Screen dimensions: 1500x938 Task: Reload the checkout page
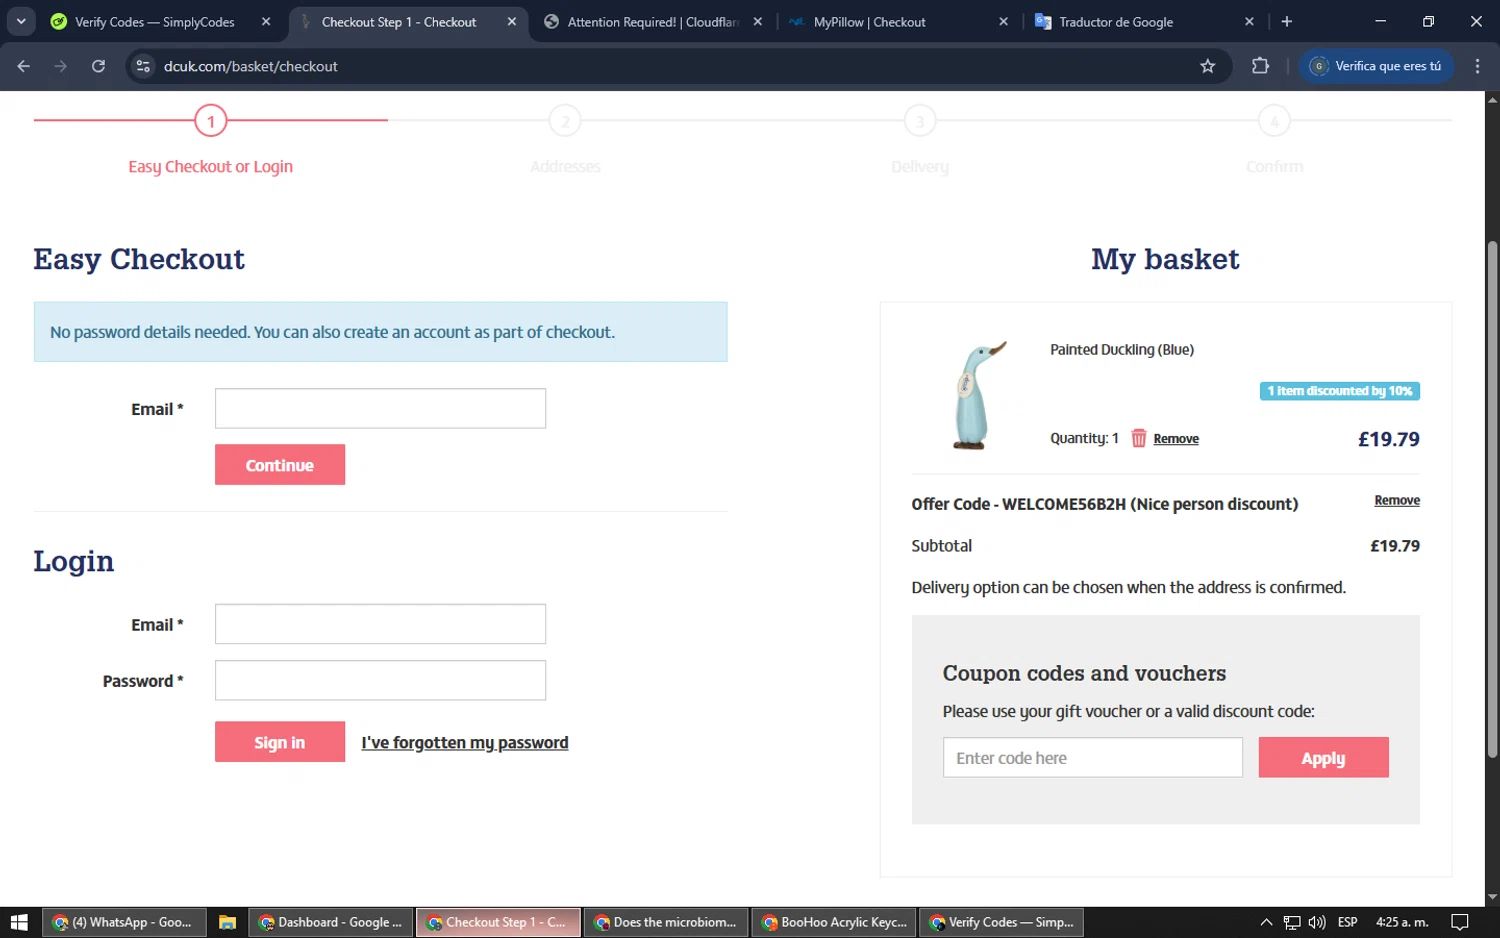(98, 66)
